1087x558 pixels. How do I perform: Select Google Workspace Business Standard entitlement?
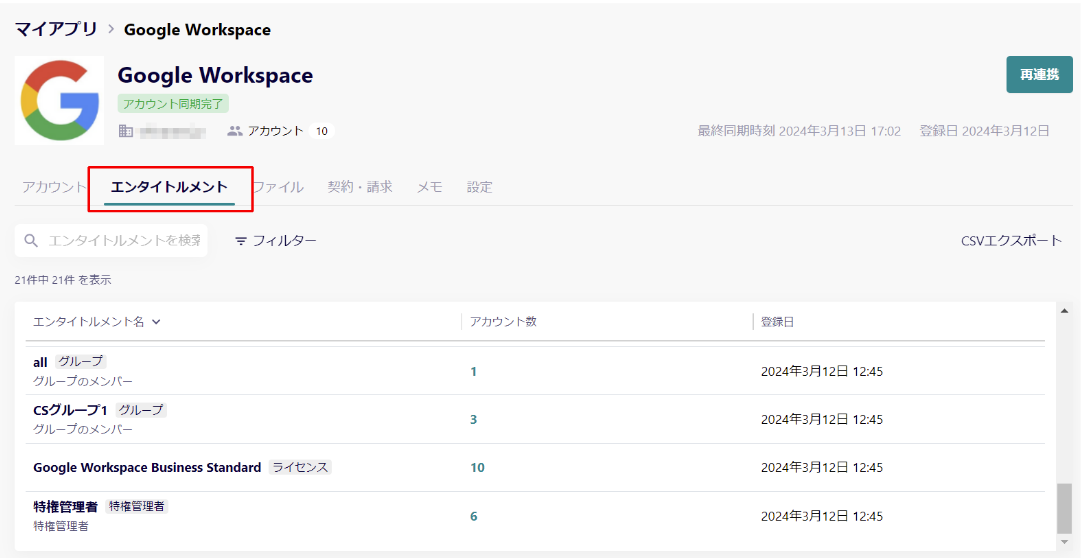click(147, 468)
